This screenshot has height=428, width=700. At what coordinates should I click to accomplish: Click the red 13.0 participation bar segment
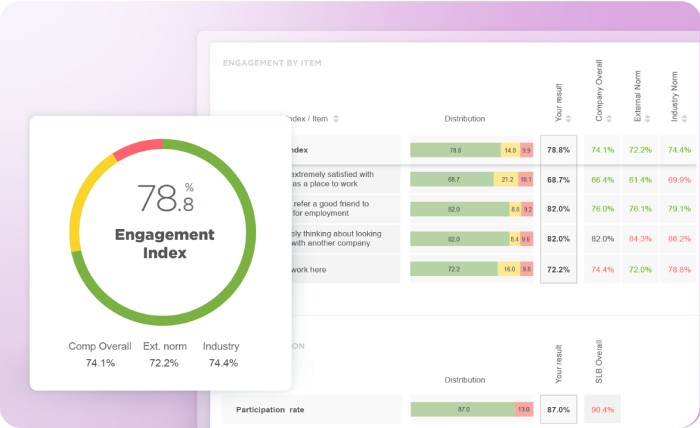[x=524, y=409]
